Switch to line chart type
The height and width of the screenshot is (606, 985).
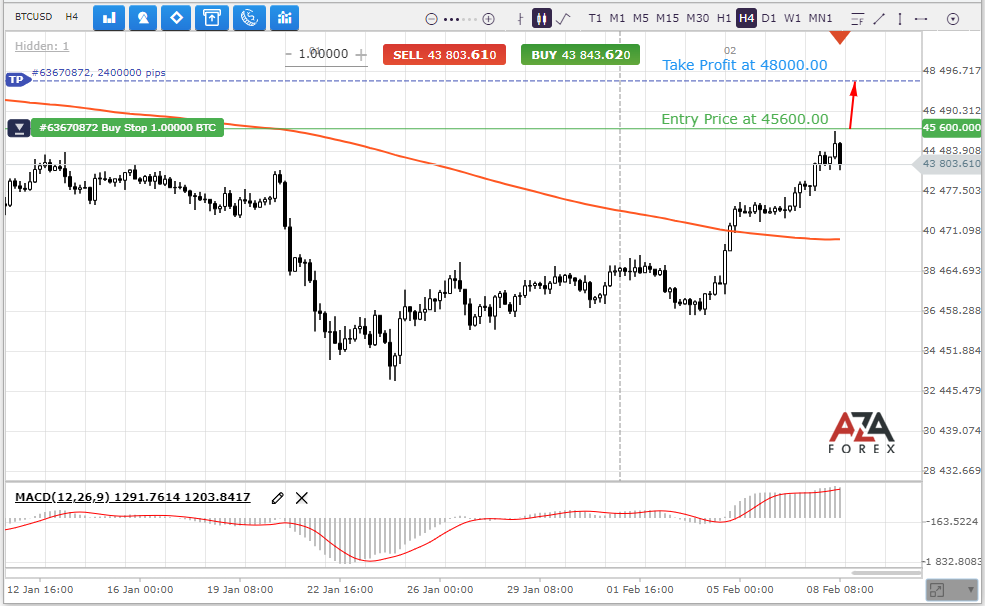(563, 18)
